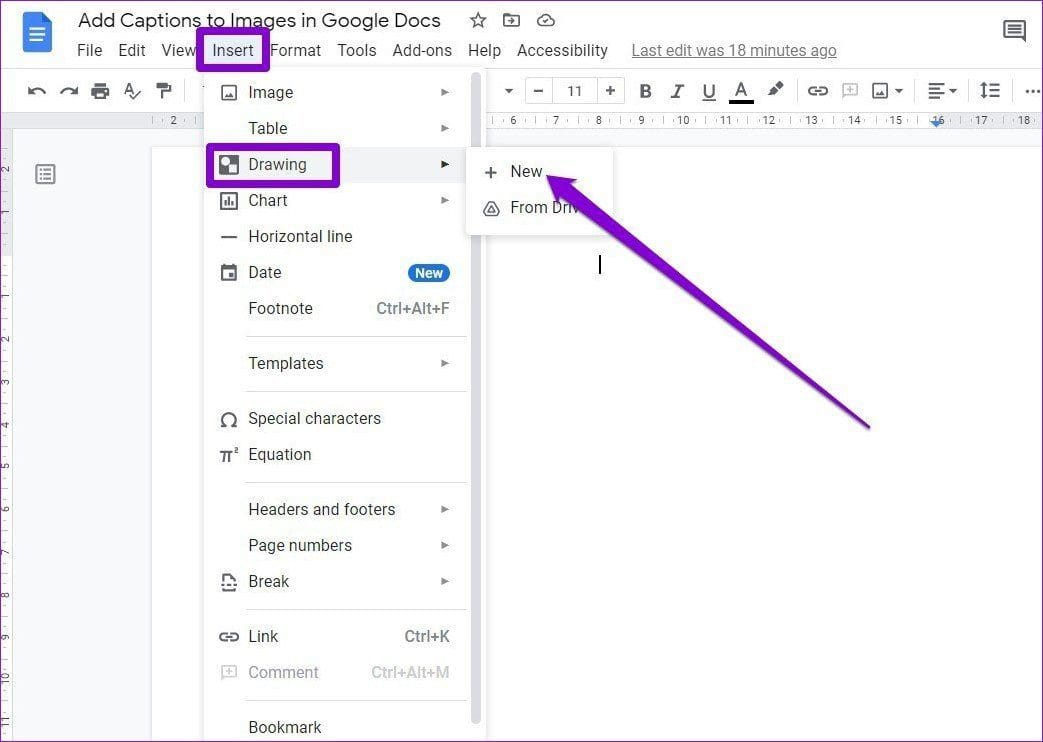
Task: Star this document
Action: (x=477, y=20)
